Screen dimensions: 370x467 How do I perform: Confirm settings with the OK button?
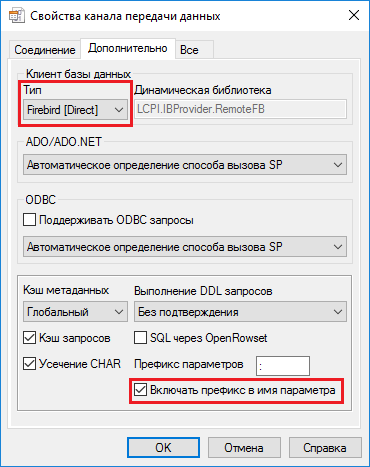tap(163, 448)
